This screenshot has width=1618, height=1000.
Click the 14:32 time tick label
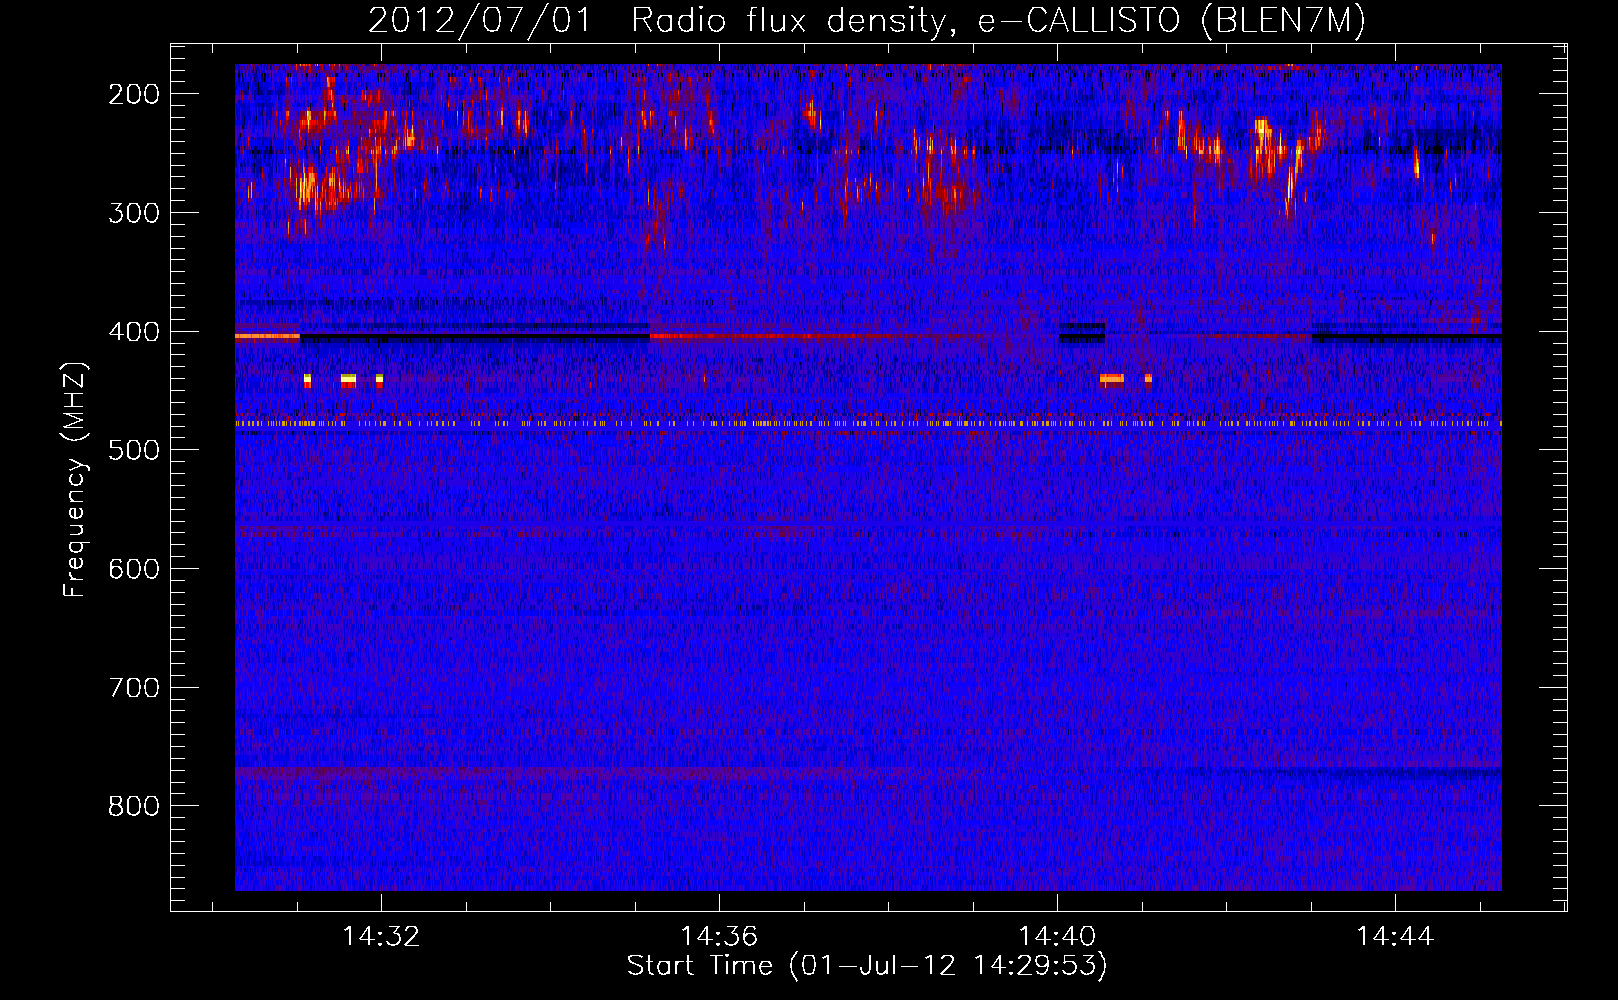[x=381, y=936]
